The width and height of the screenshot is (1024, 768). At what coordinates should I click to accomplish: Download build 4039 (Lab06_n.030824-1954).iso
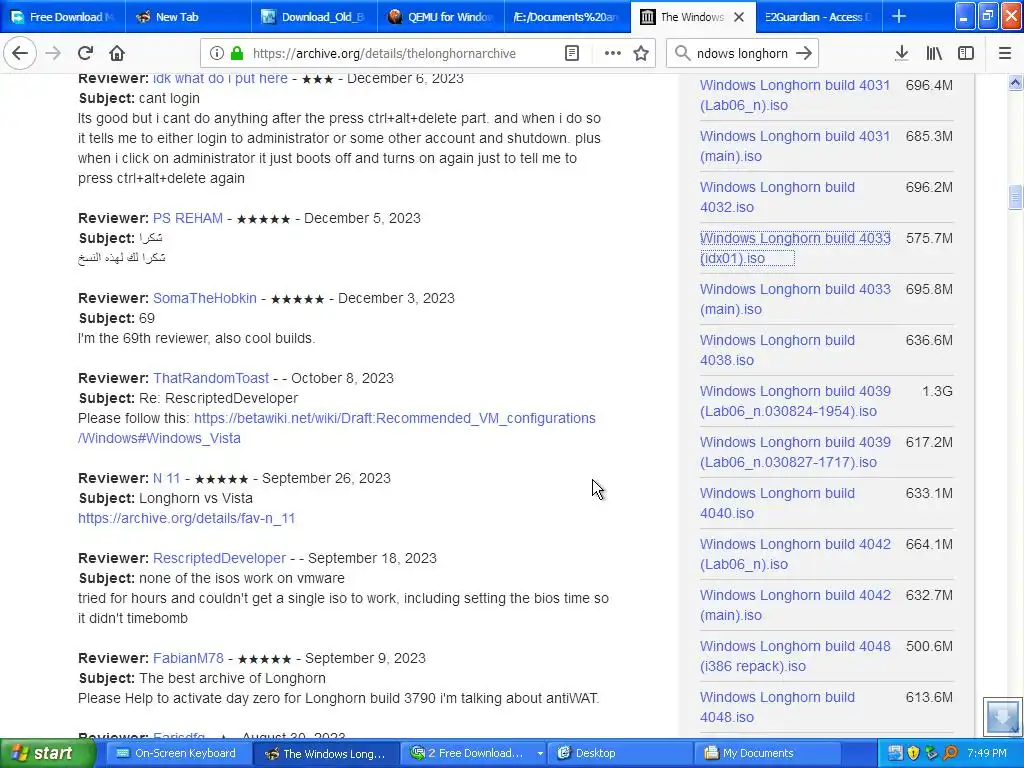(x=795, y=400)
